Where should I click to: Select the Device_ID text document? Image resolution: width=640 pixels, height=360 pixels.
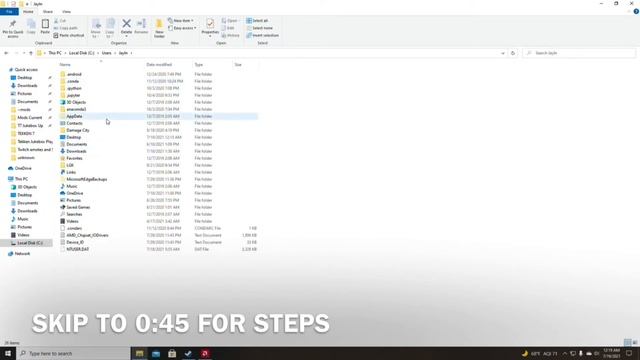tap(75, 242)
